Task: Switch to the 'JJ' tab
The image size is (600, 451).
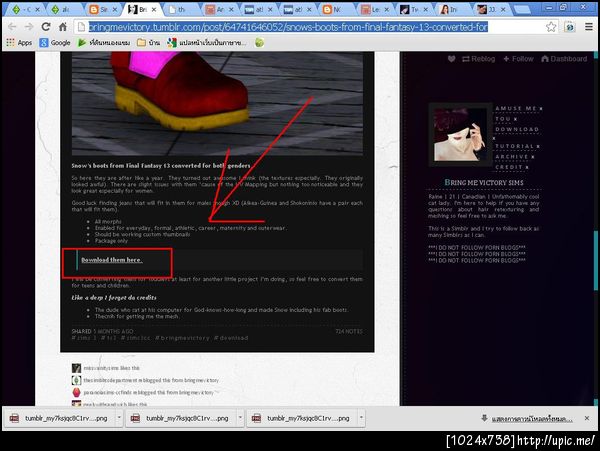Action: pos(491,10)
